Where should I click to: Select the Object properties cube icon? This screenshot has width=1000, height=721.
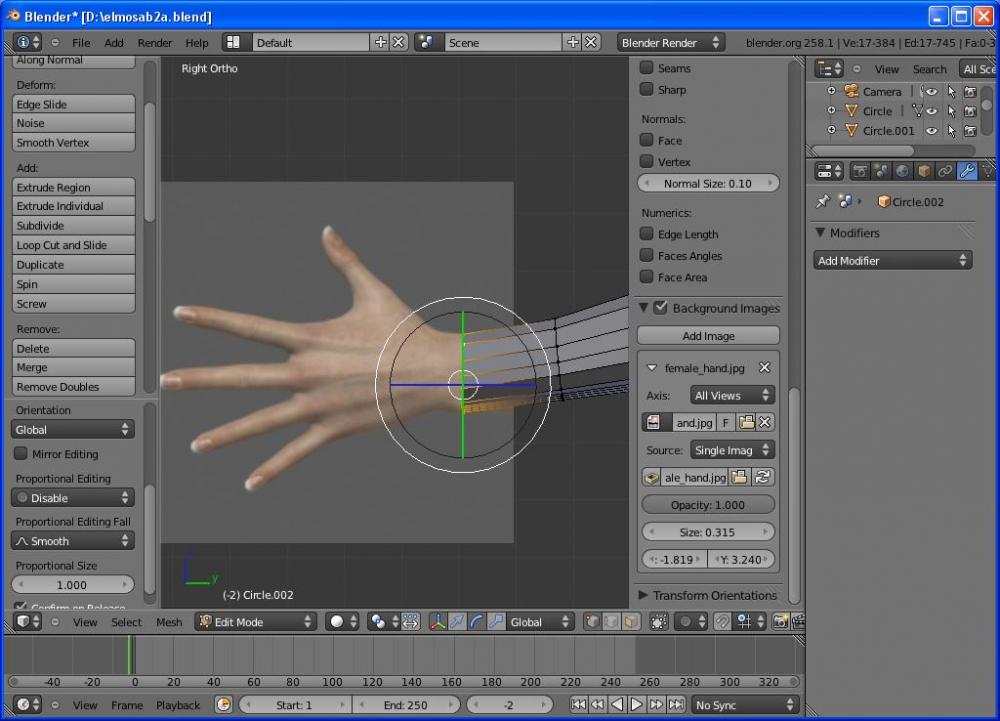point(924,171)
